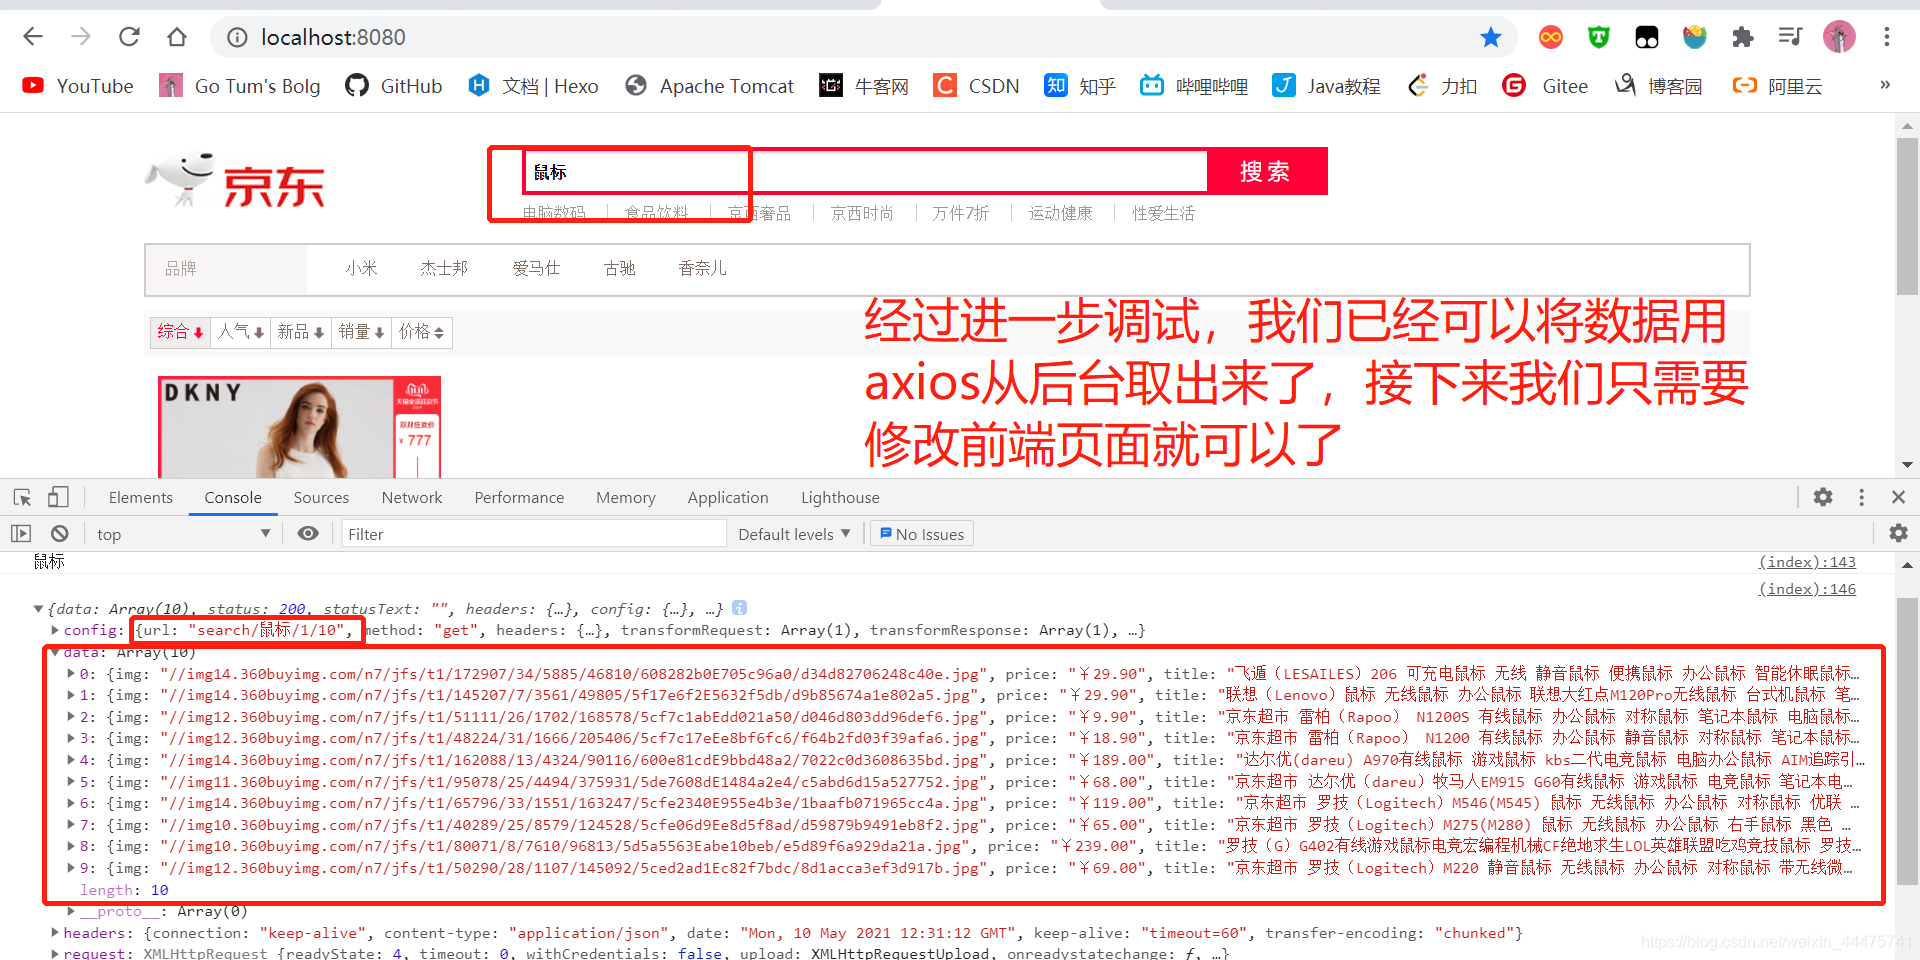The width and height of the screenshot is (1920, 960).
Task: Open source link (index):146
Action: (1807, 588)
